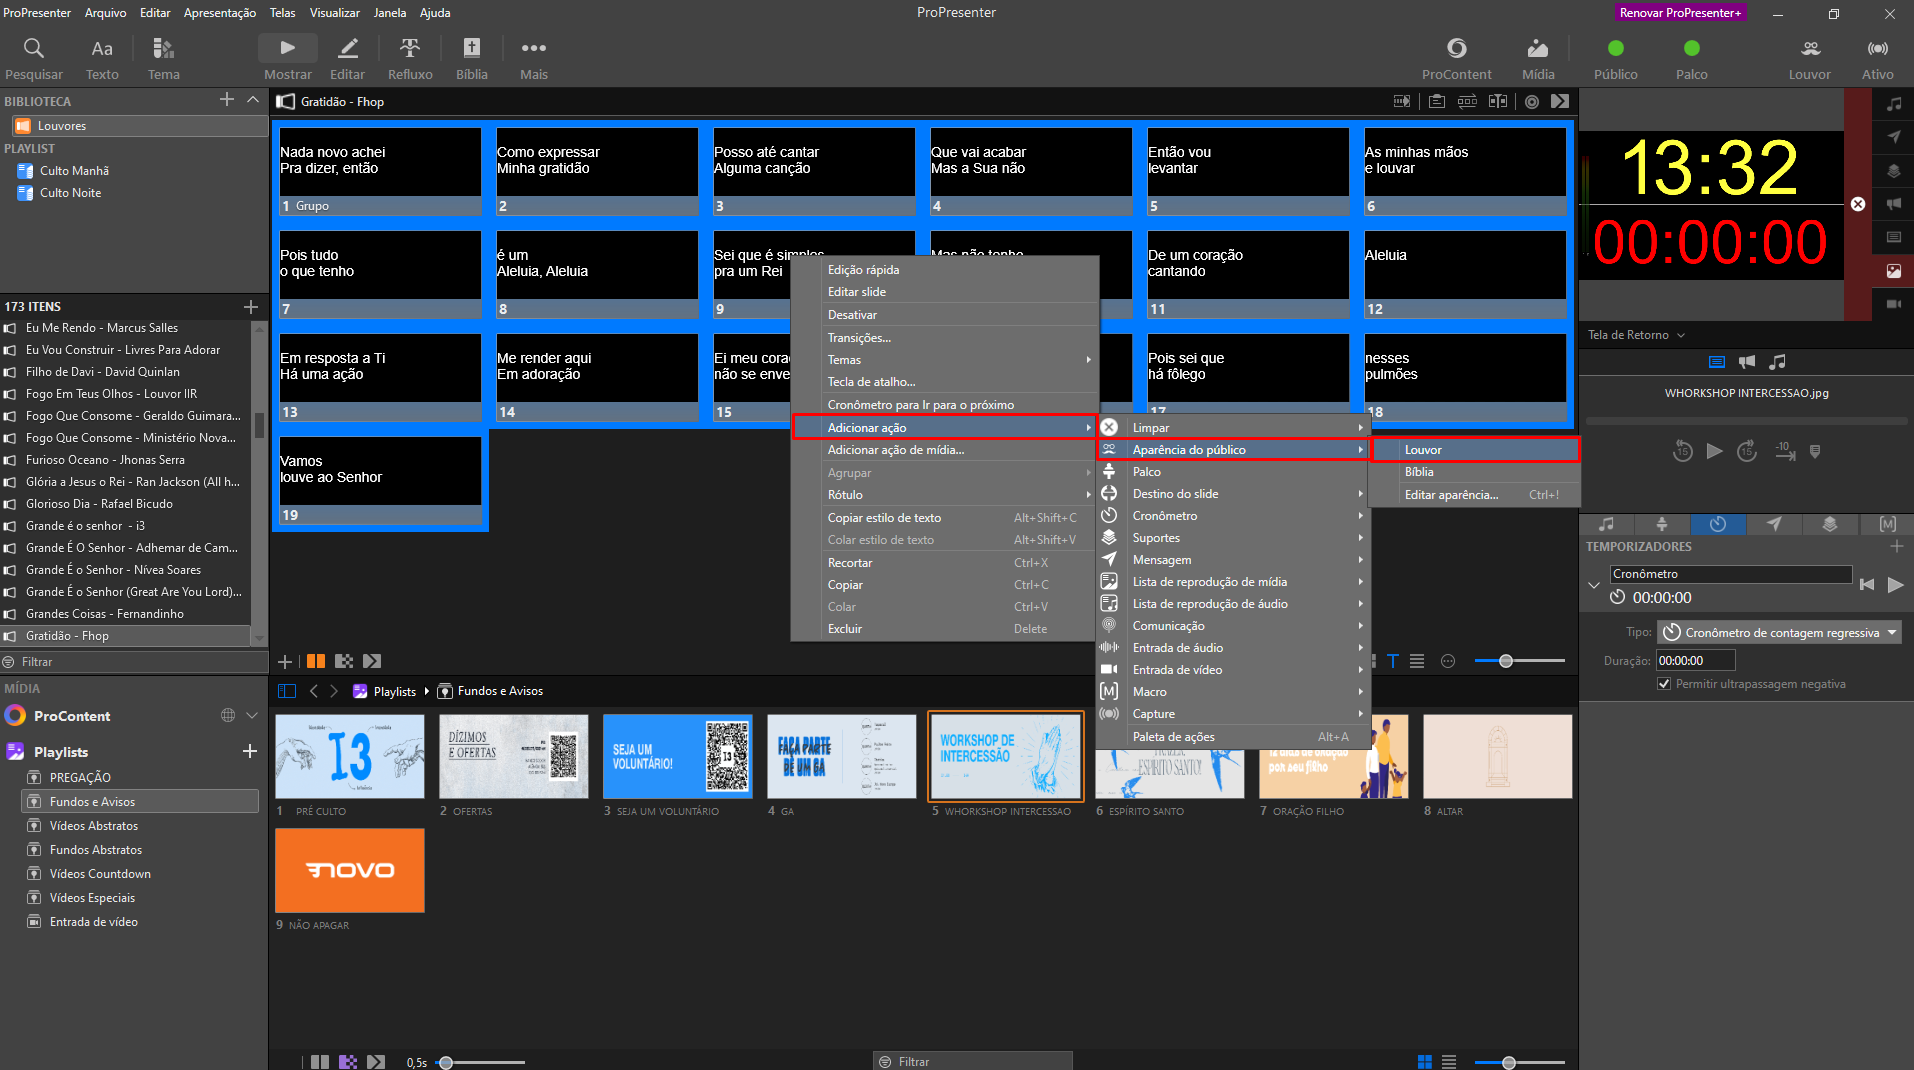Open Transições... from context menu

point(859,338)
